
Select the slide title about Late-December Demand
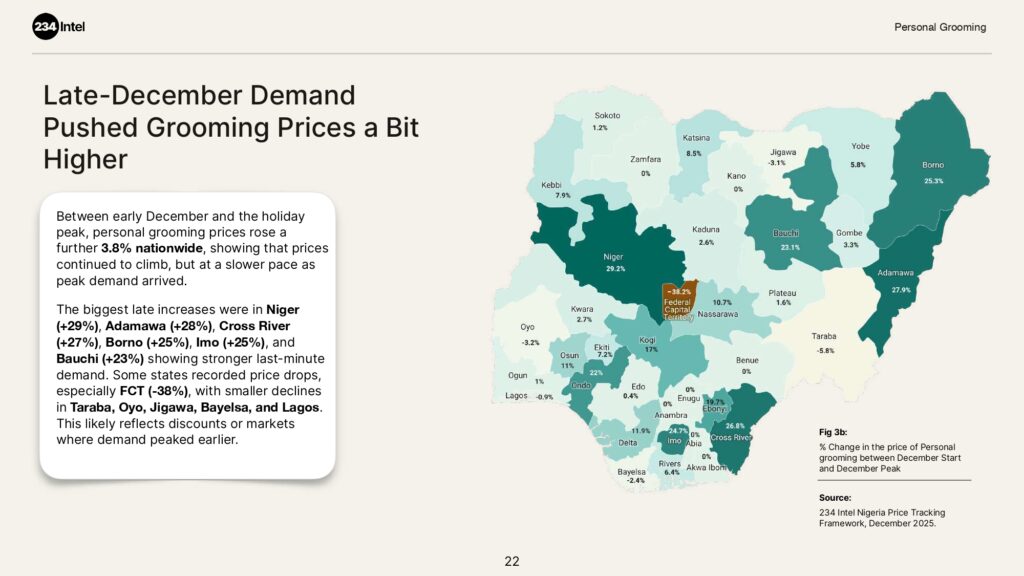[230, 127]
